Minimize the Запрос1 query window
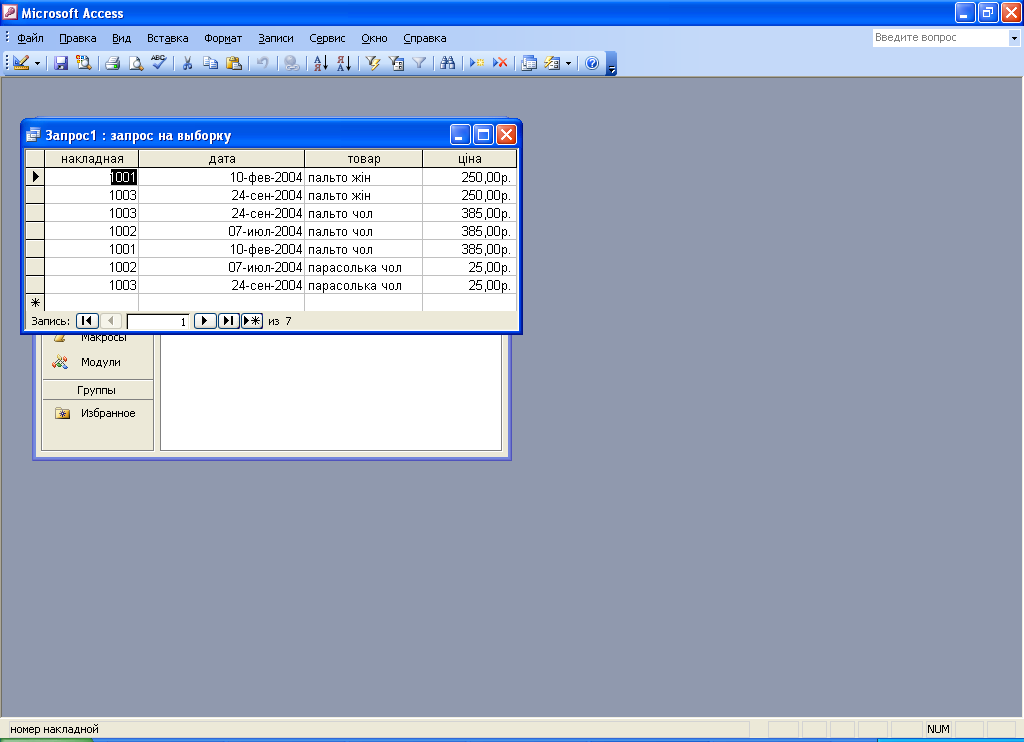 pyautogui.click(x=460, y=135)
